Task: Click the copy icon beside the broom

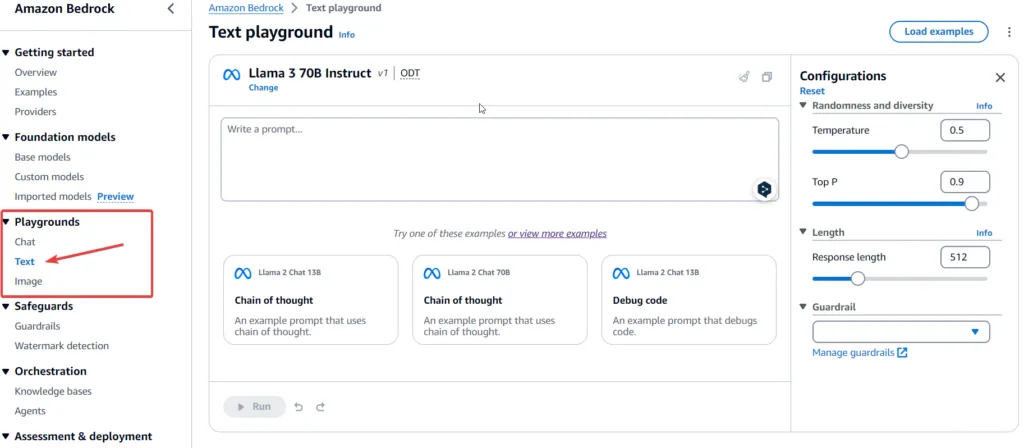Action: click(x=767, y=76)
